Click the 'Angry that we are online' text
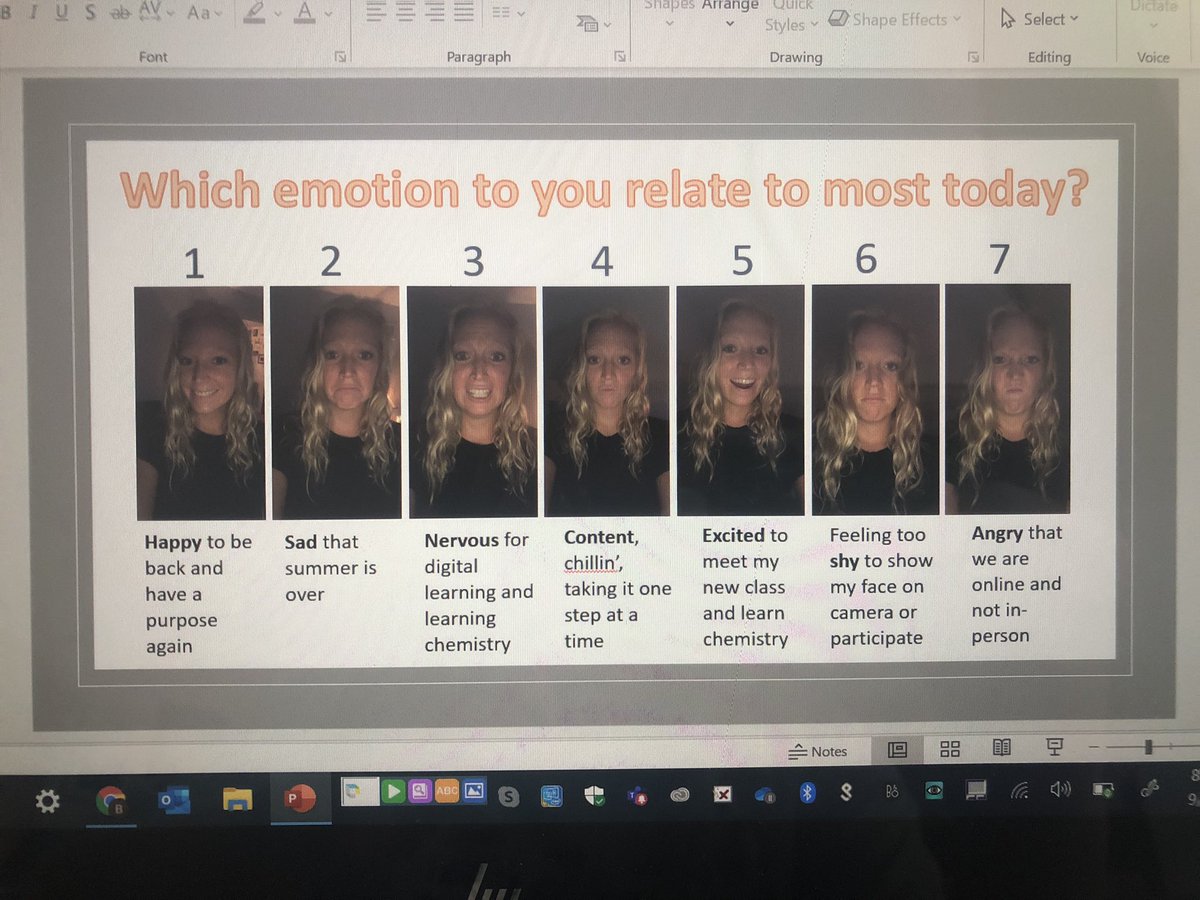The image size is (1200, 900). pos(1017,584)
